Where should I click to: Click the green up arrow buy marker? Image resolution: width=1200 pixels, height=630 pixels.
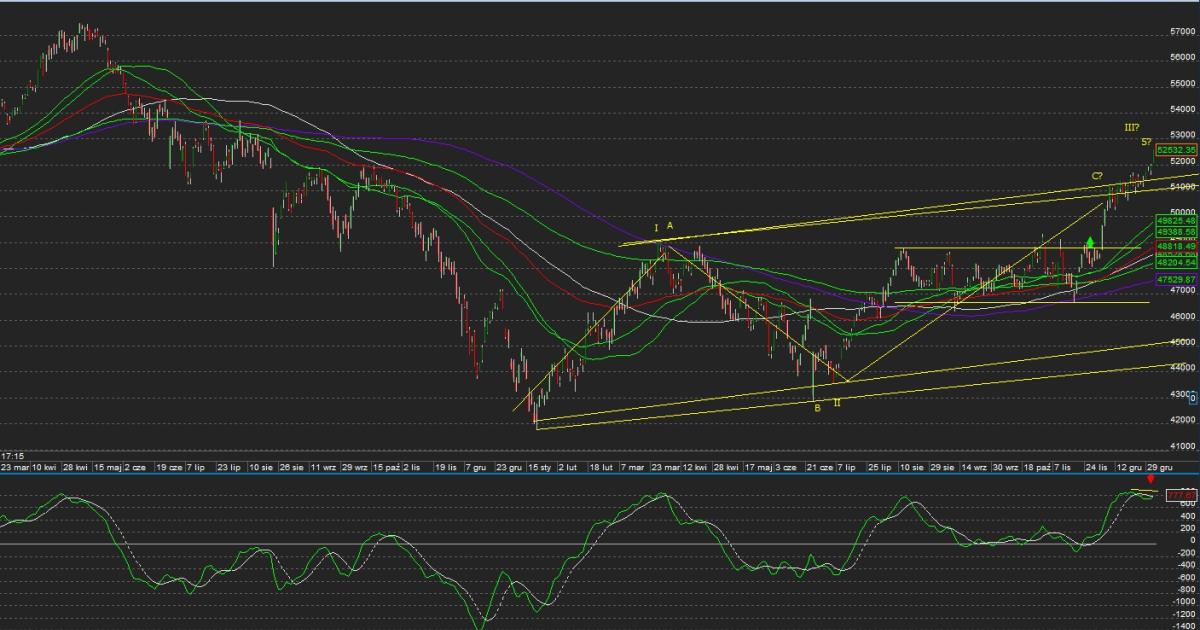[1089, 242]
